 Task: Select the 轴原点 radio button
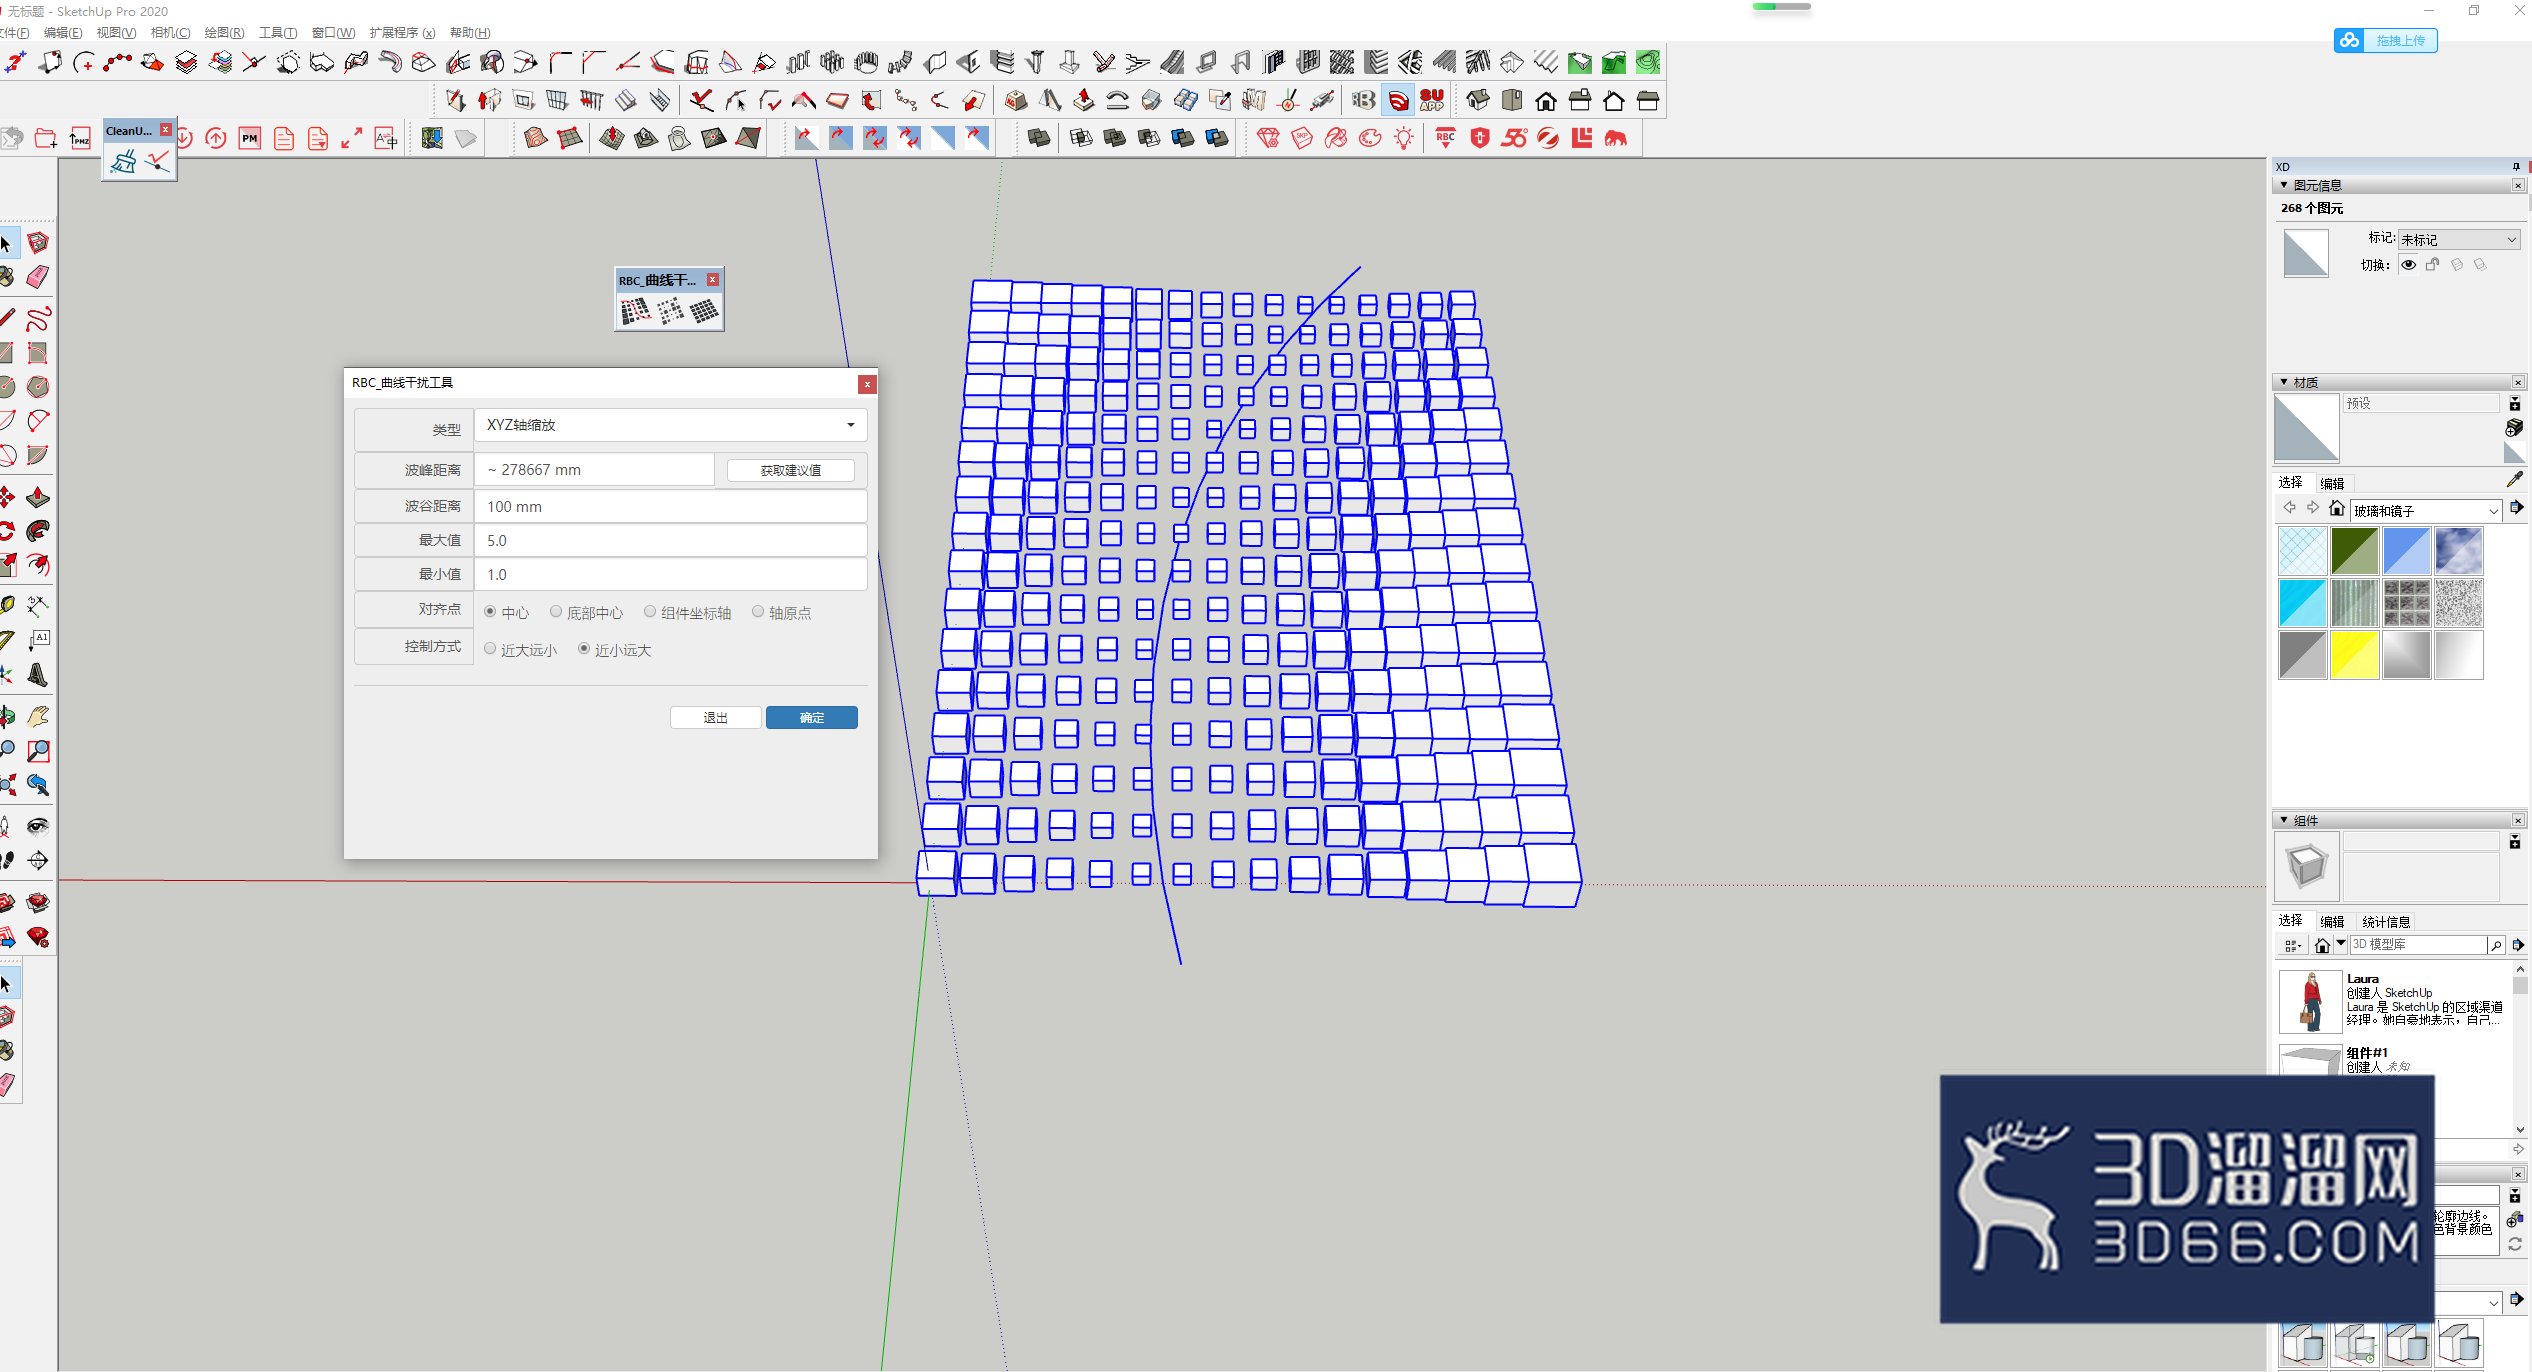(758, 611)
